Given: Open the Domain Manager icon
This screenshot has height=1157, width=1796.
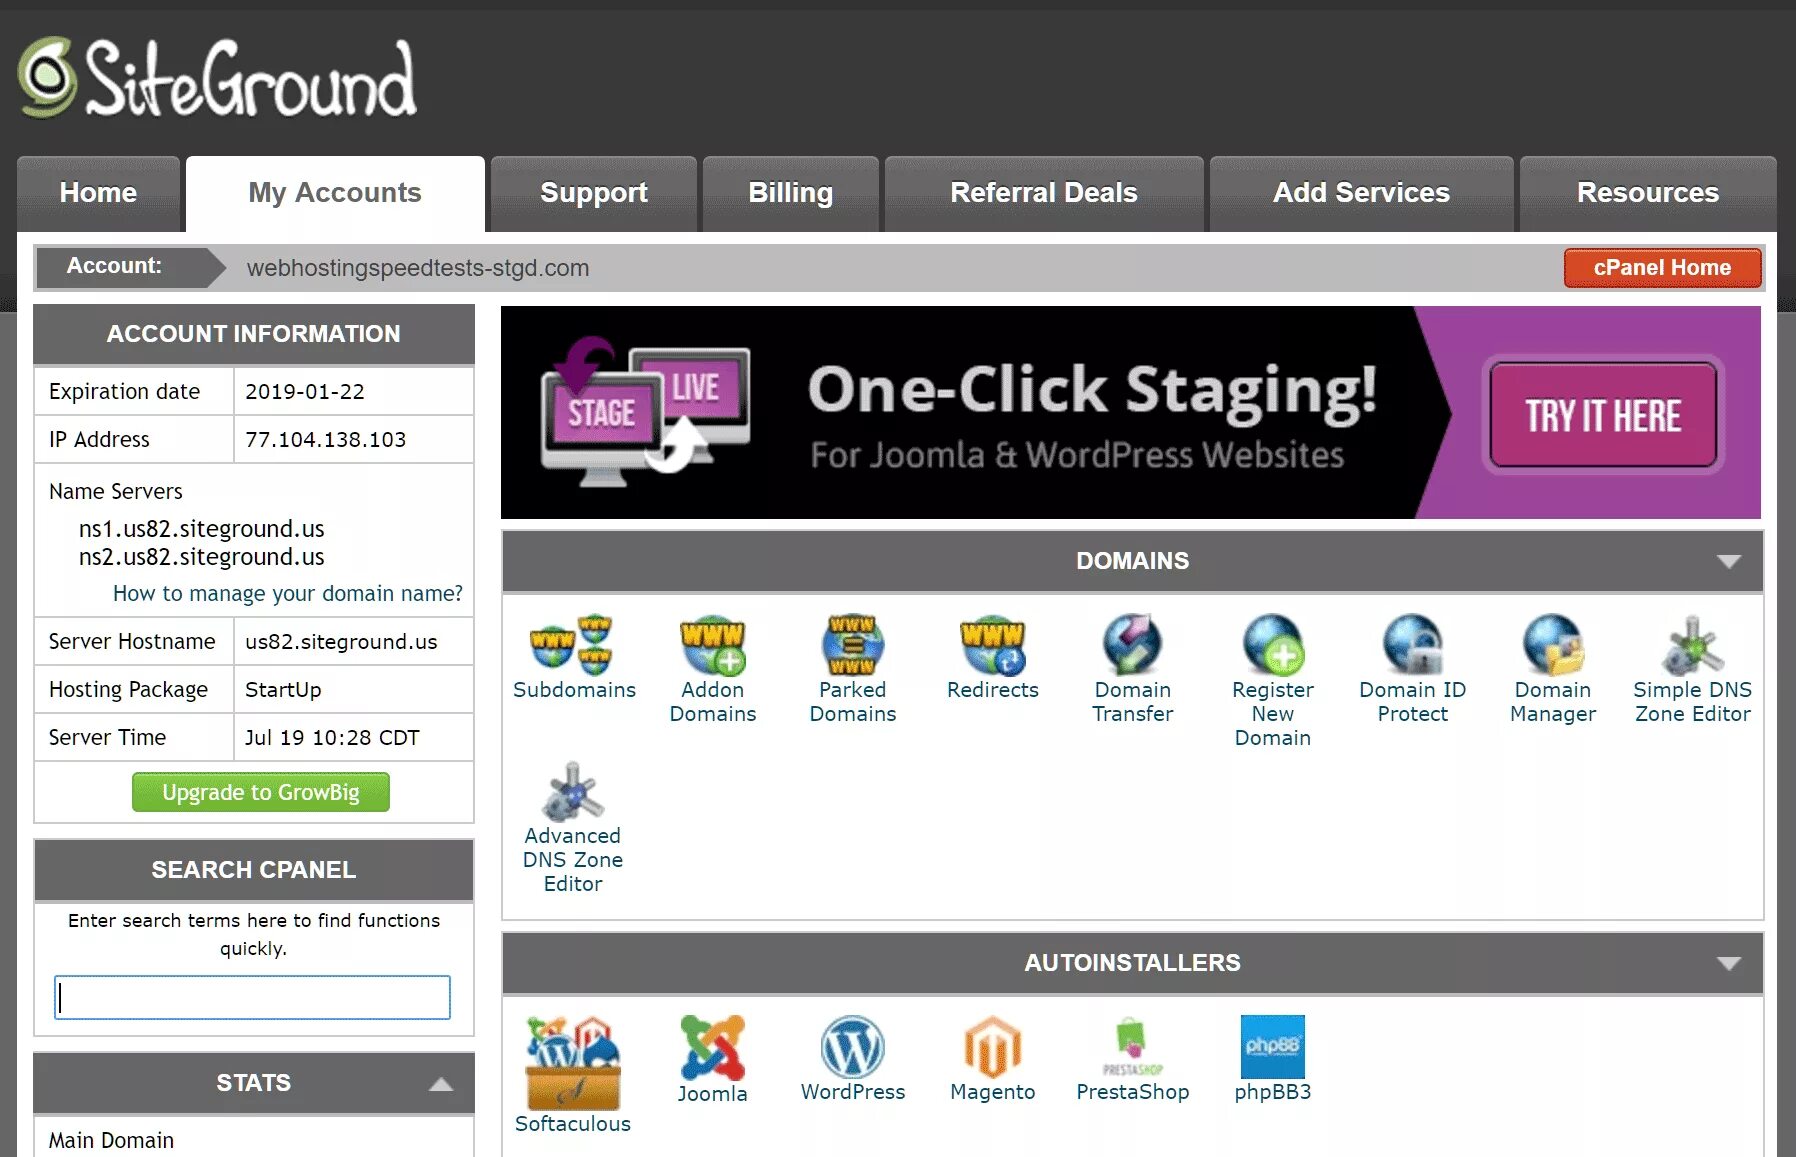Looking at the screenshot, I should (x=1552, y=645).
